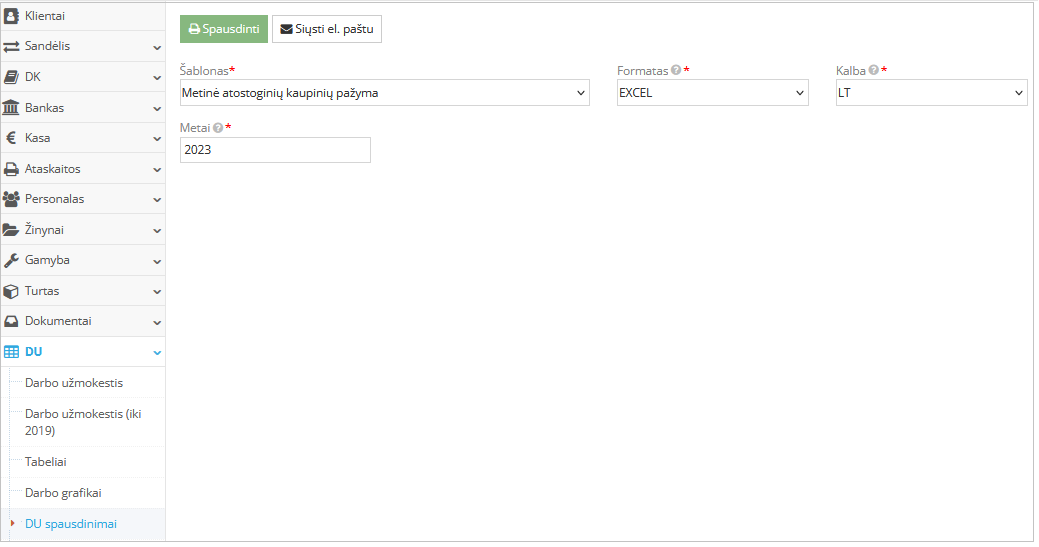
Task: Open Tabeliai submenu item
Action: 46,462
